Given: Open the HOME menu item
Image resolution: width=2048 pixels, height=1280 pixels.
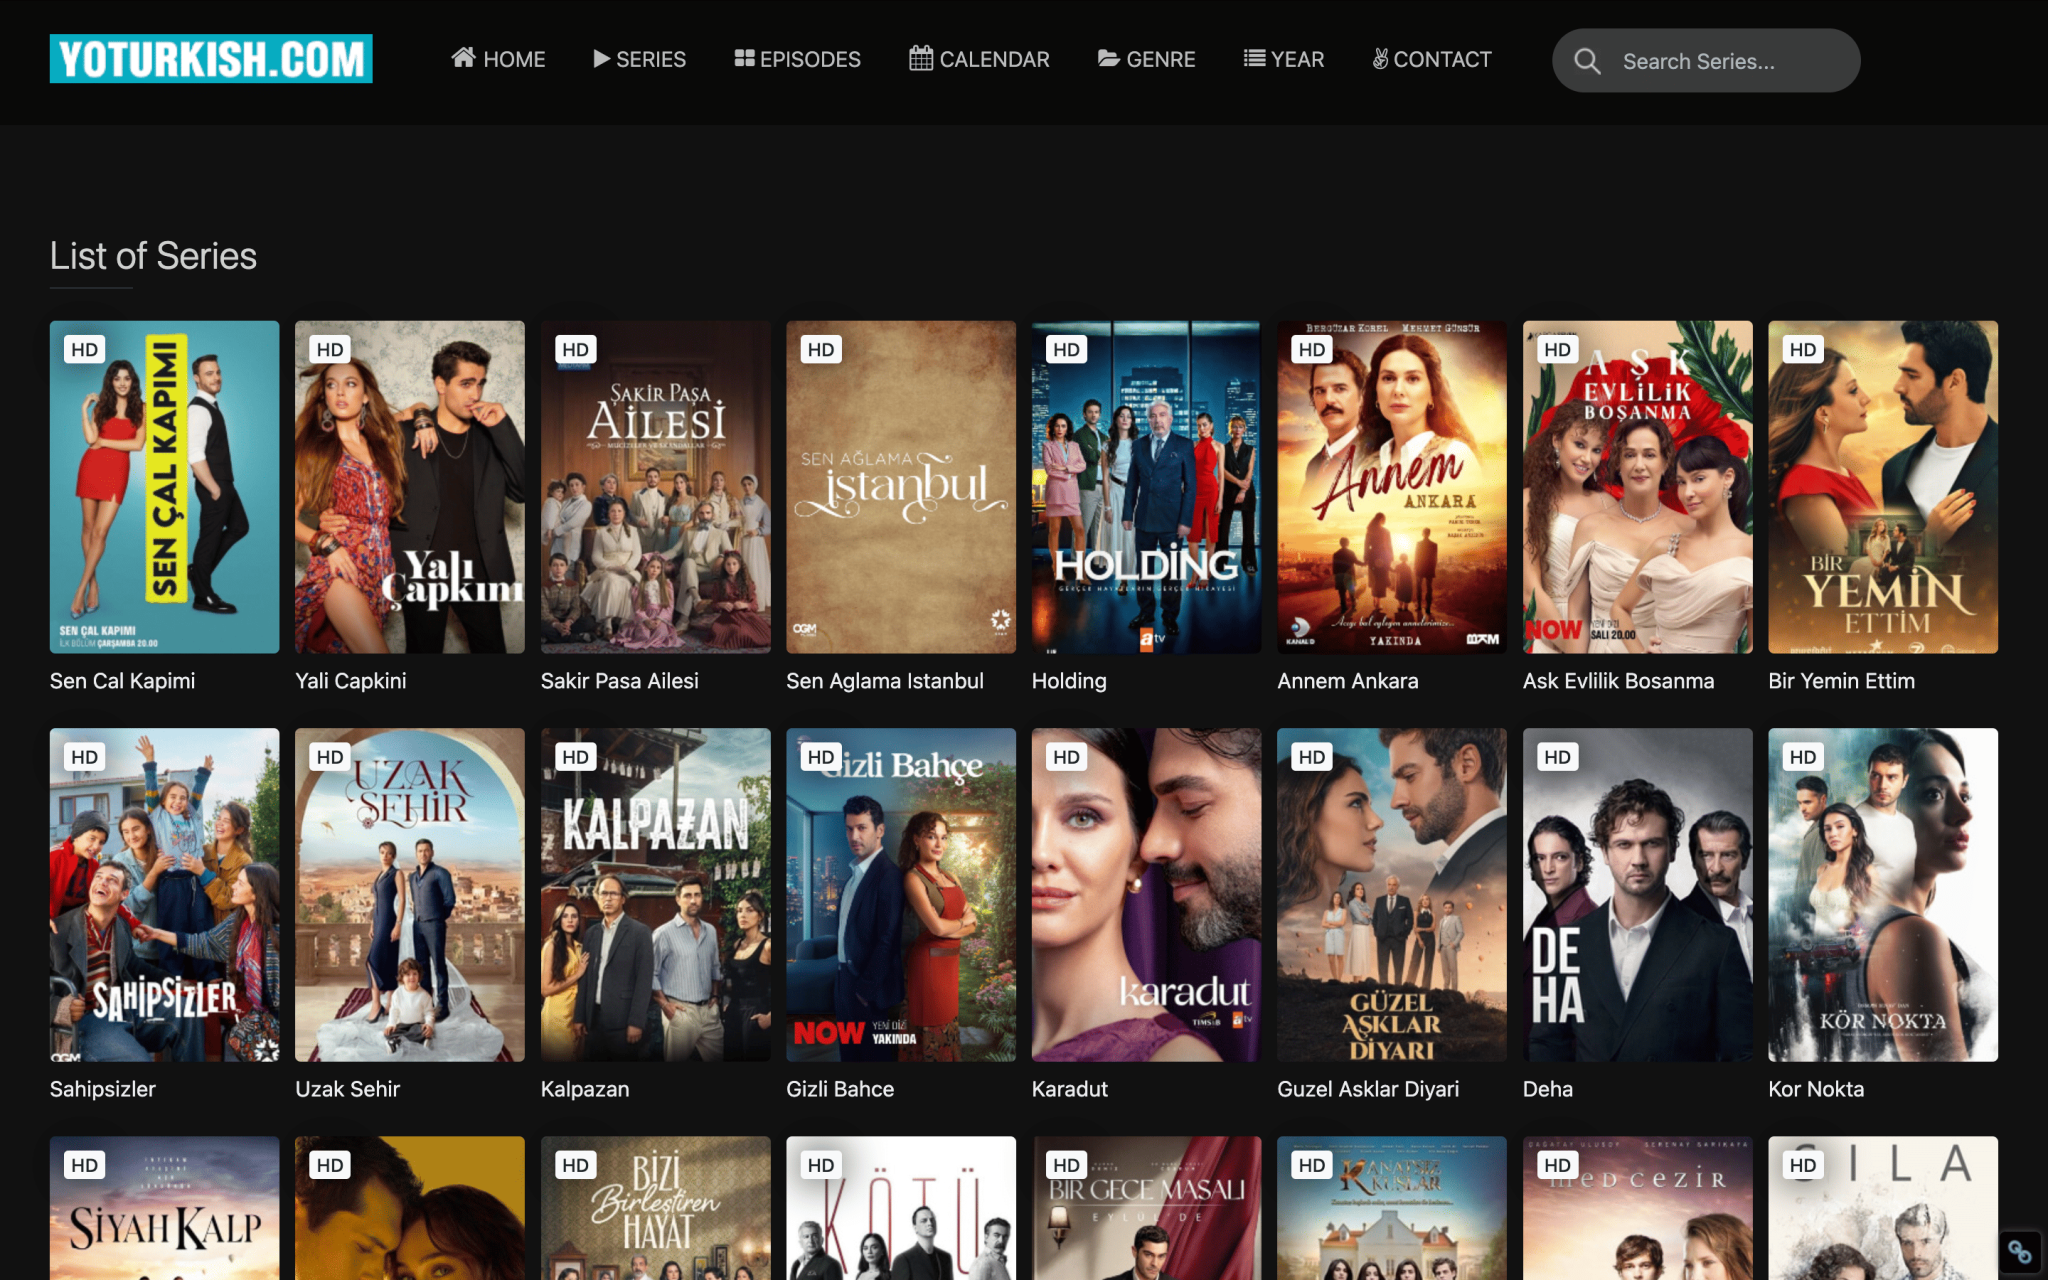Looking at the screenshot, I should click(x=498, y=59).
